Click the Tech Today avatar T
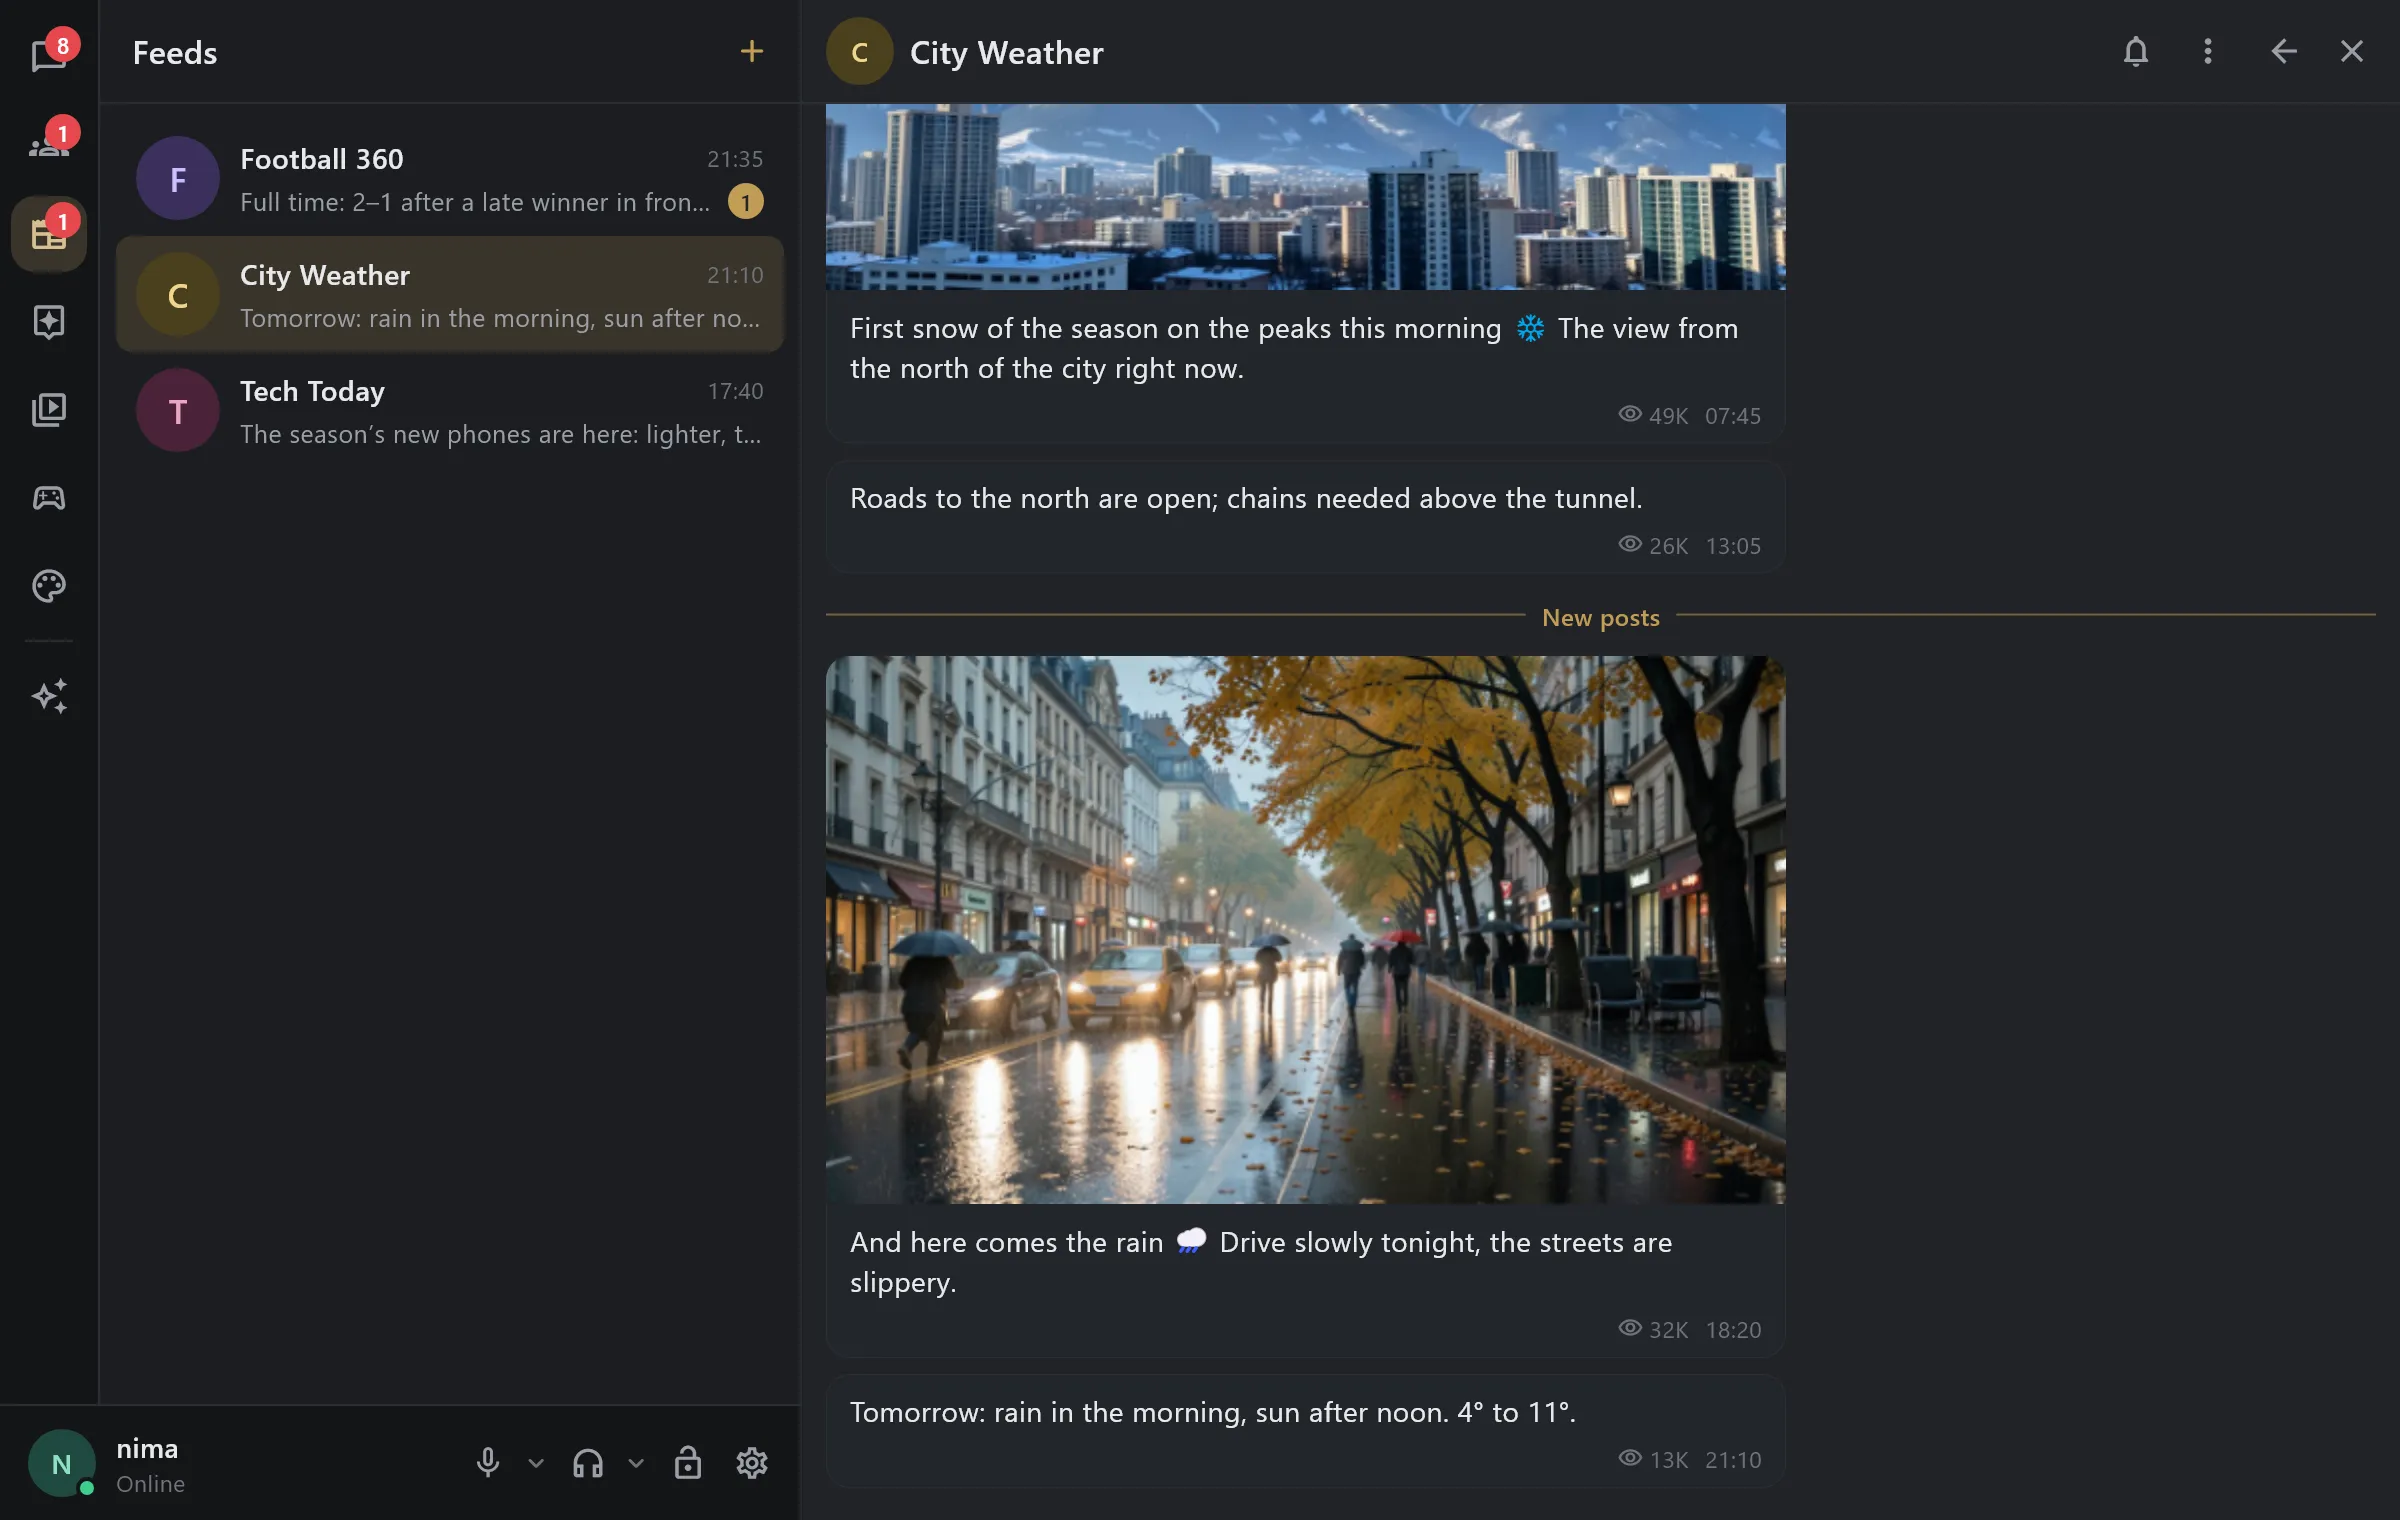Image resolution: width=2400 pixels, height=1520 pixels. click(178, 411)
